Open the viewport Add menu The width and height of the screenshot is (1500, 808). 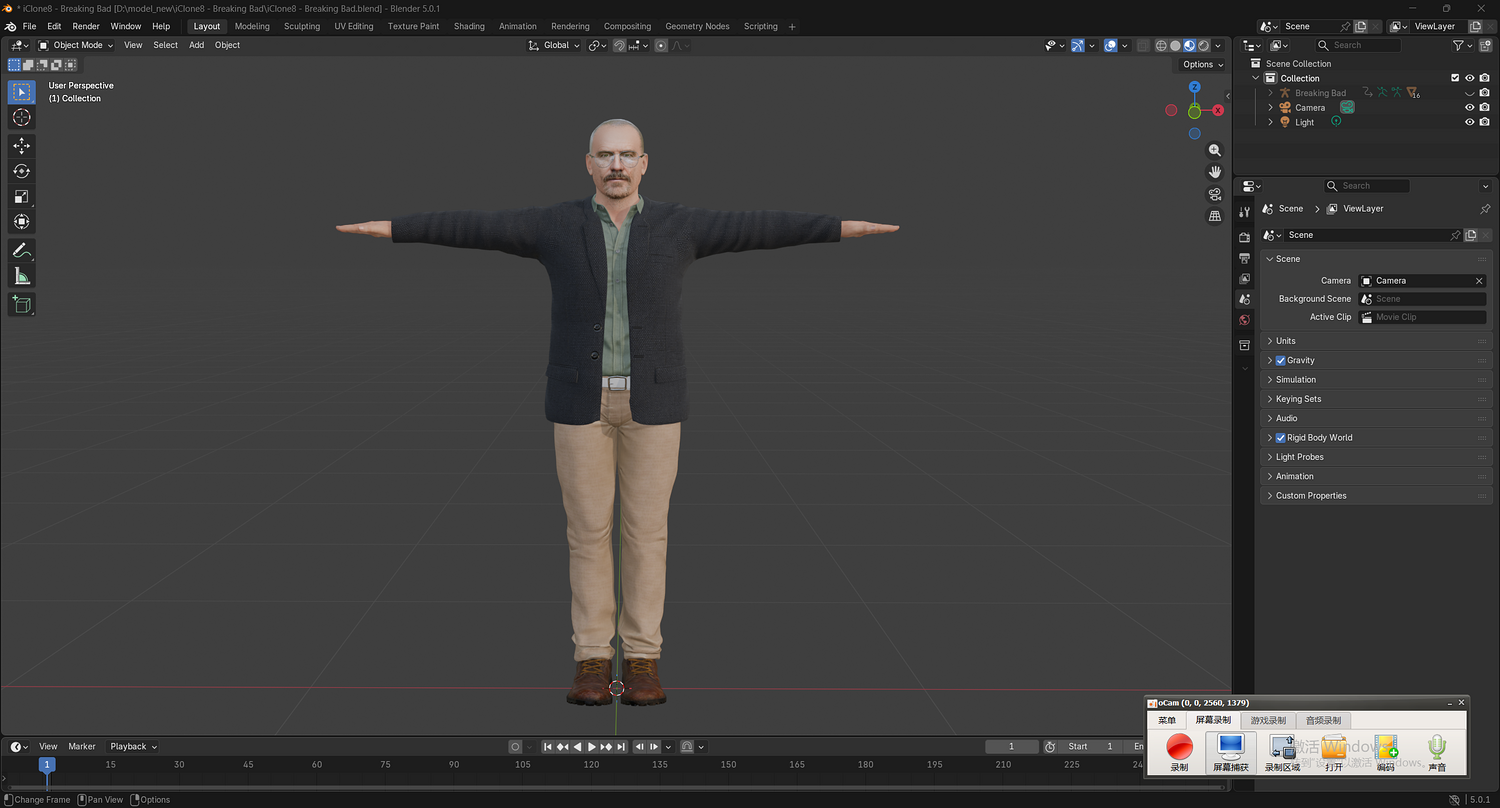196,45
